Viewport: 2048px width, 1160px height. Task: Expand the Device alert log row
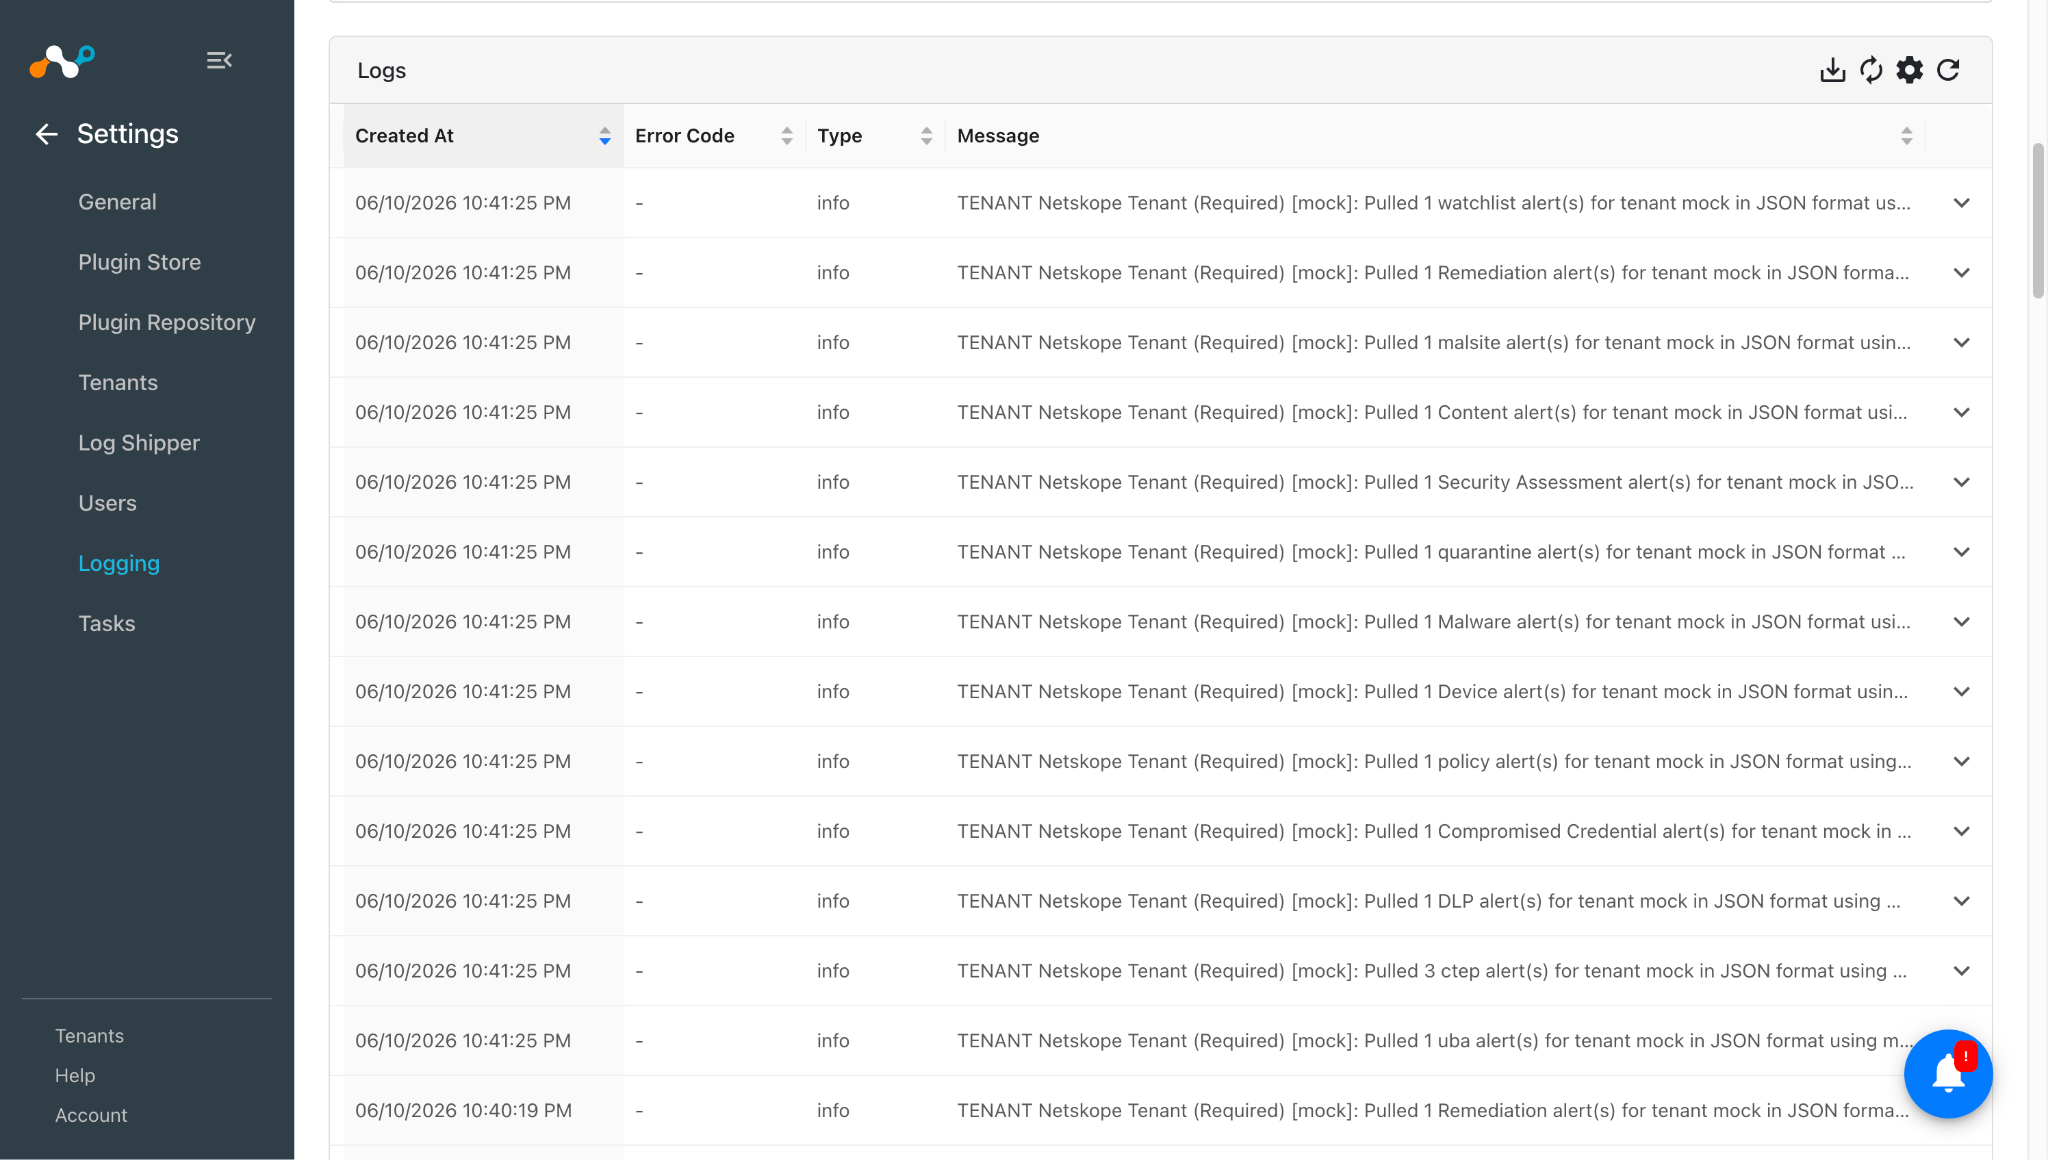coord(1962,692)
